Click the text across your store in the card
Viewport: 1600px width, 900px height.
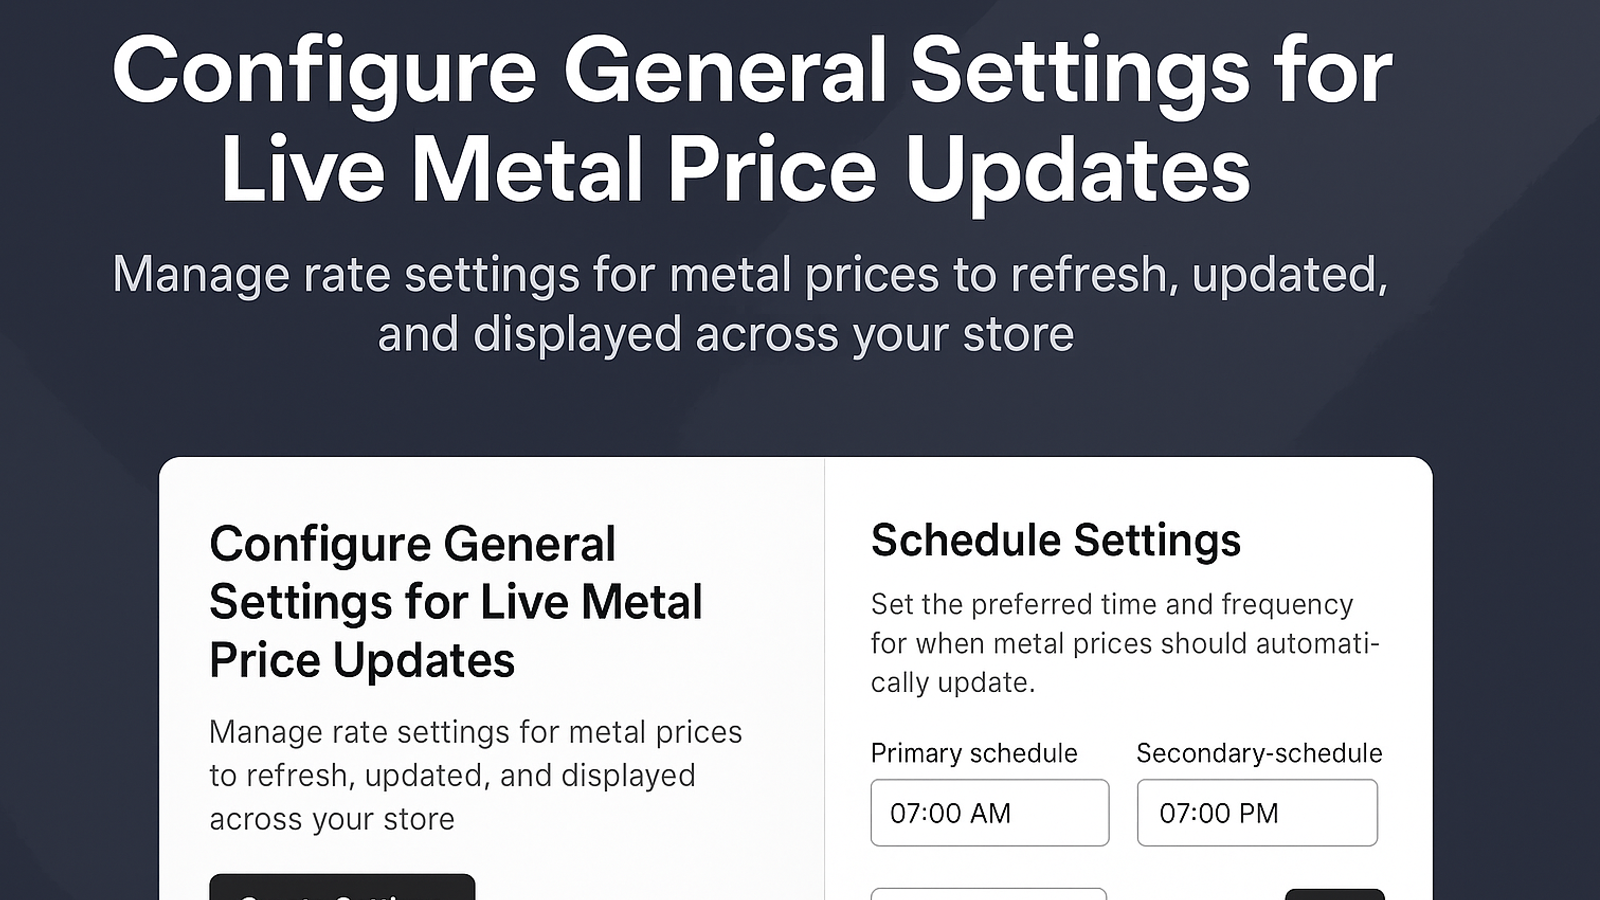click(x=332, y=819)
